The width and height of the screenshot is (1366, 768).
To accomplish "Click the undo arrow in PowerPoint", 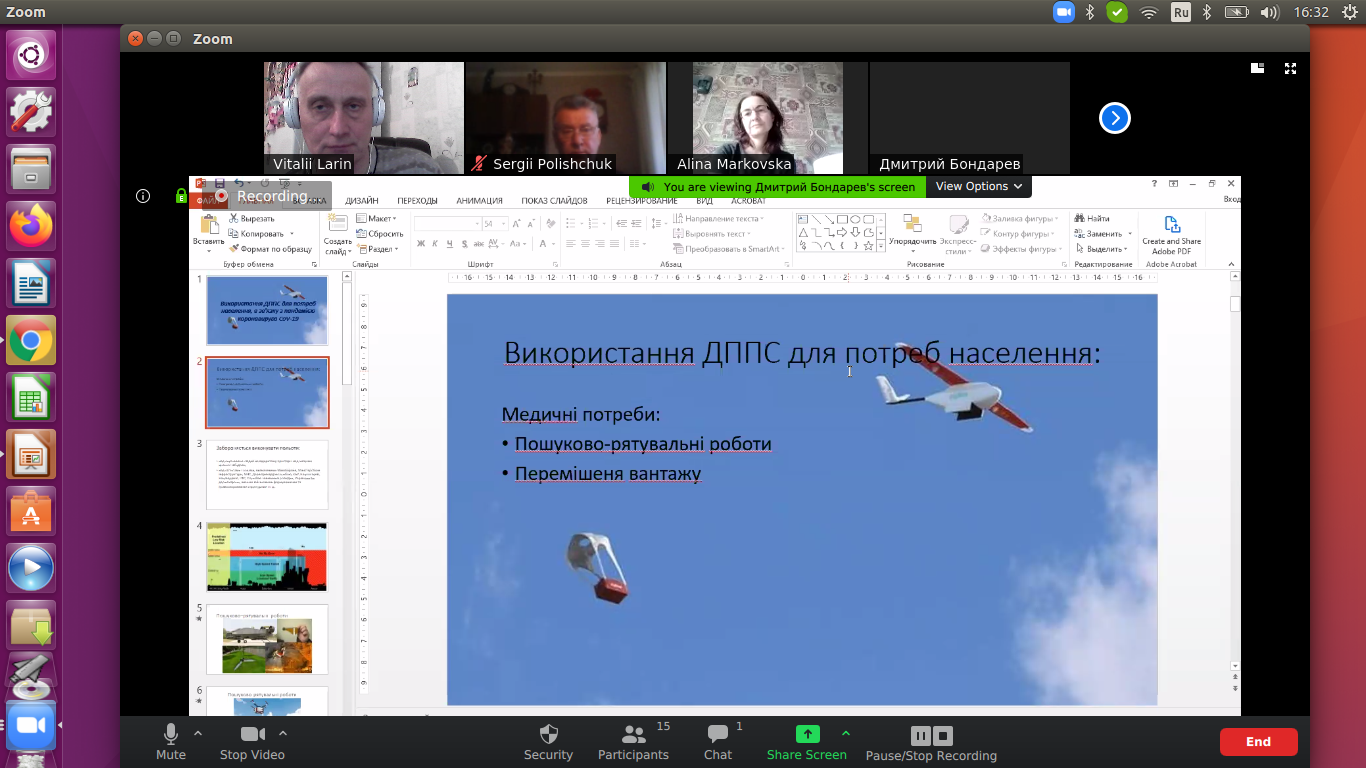I will (237, 183).
